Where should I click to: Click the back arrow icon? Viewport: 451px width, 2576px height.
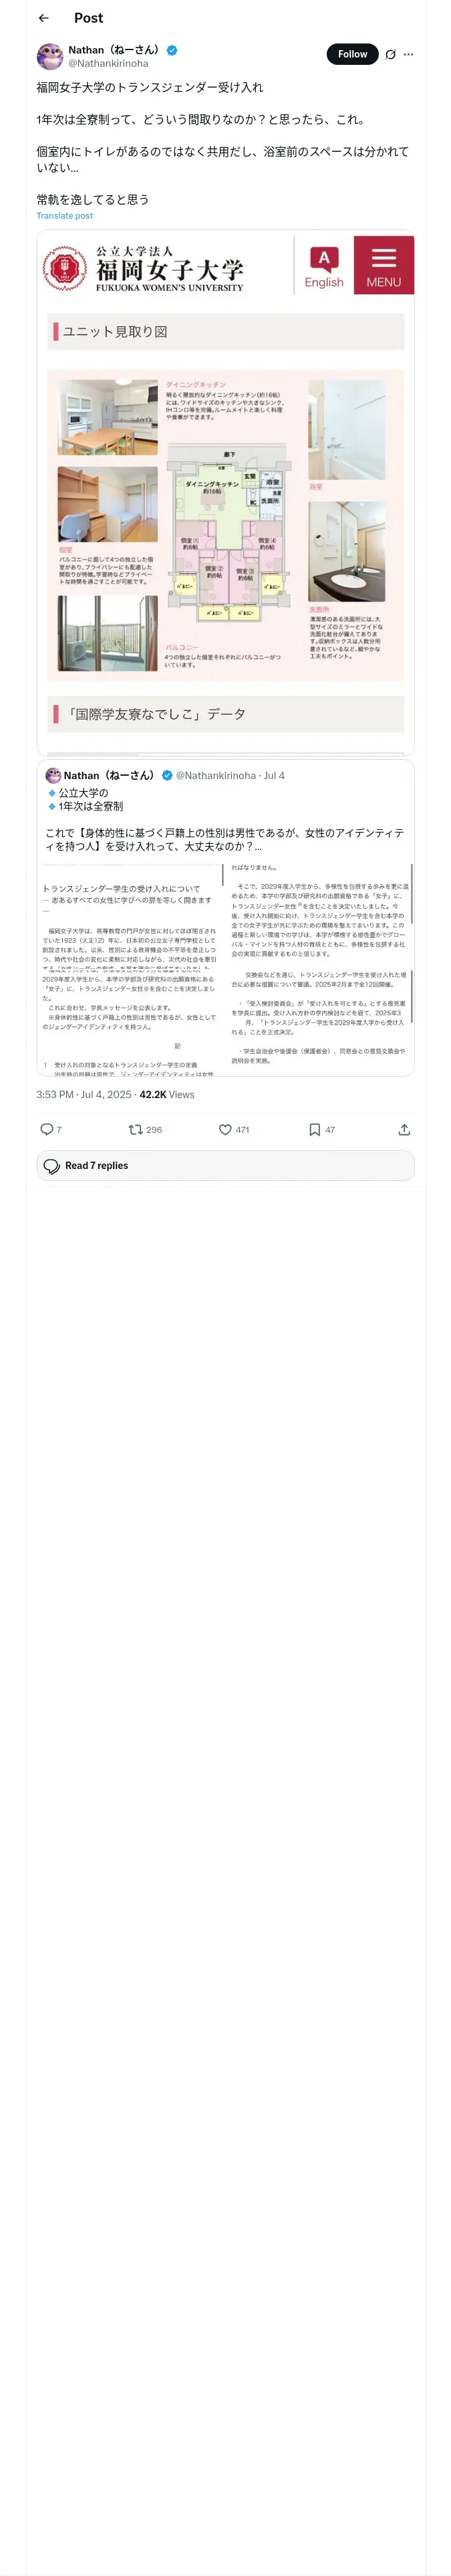pyautogui.click(x=43, y=18)
